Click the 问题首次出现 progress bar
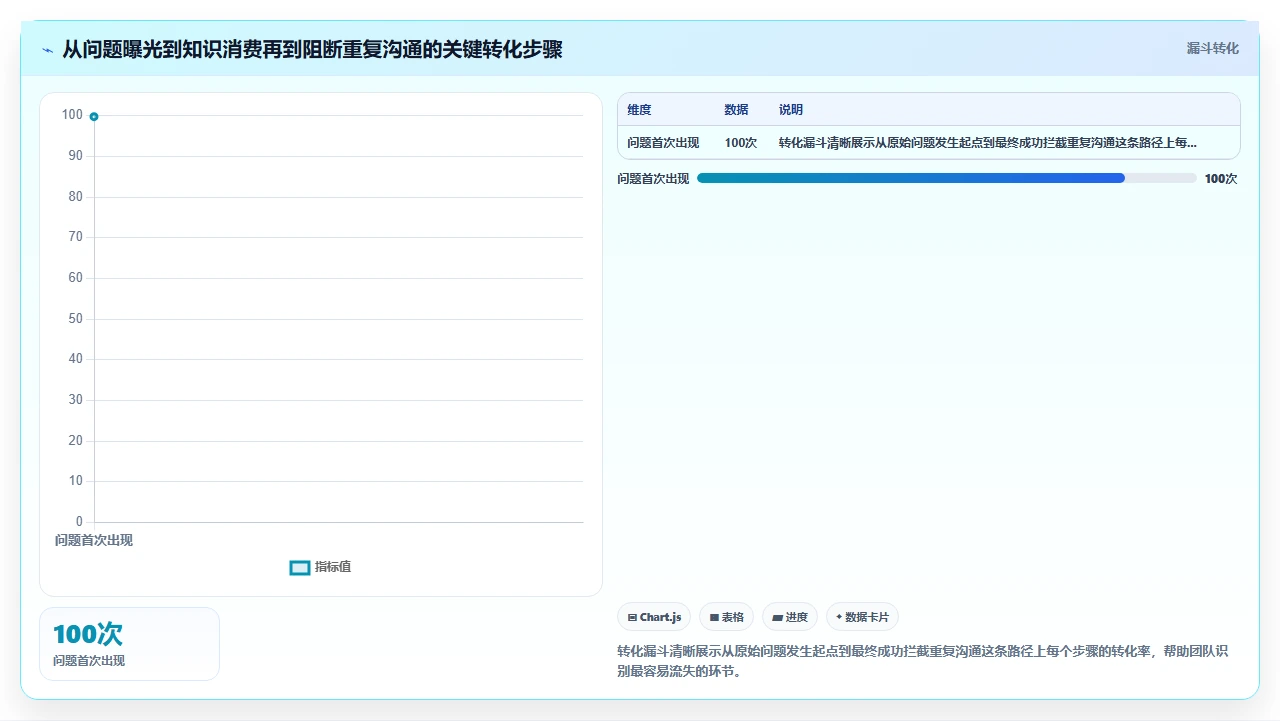Image resolution: width=1280 pixels, height=721 pixels. tap(946, 178)
